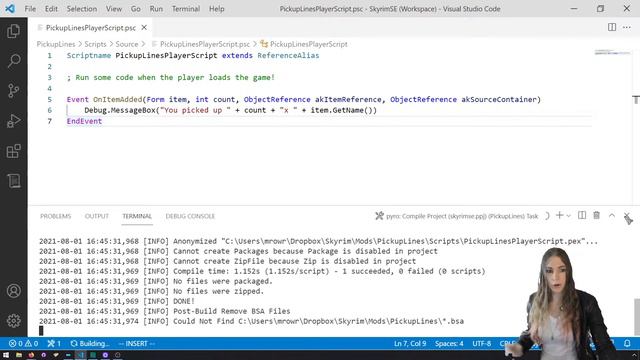640x360 pixels.
Task: Open the Extensions view
Action: [13, 151]
